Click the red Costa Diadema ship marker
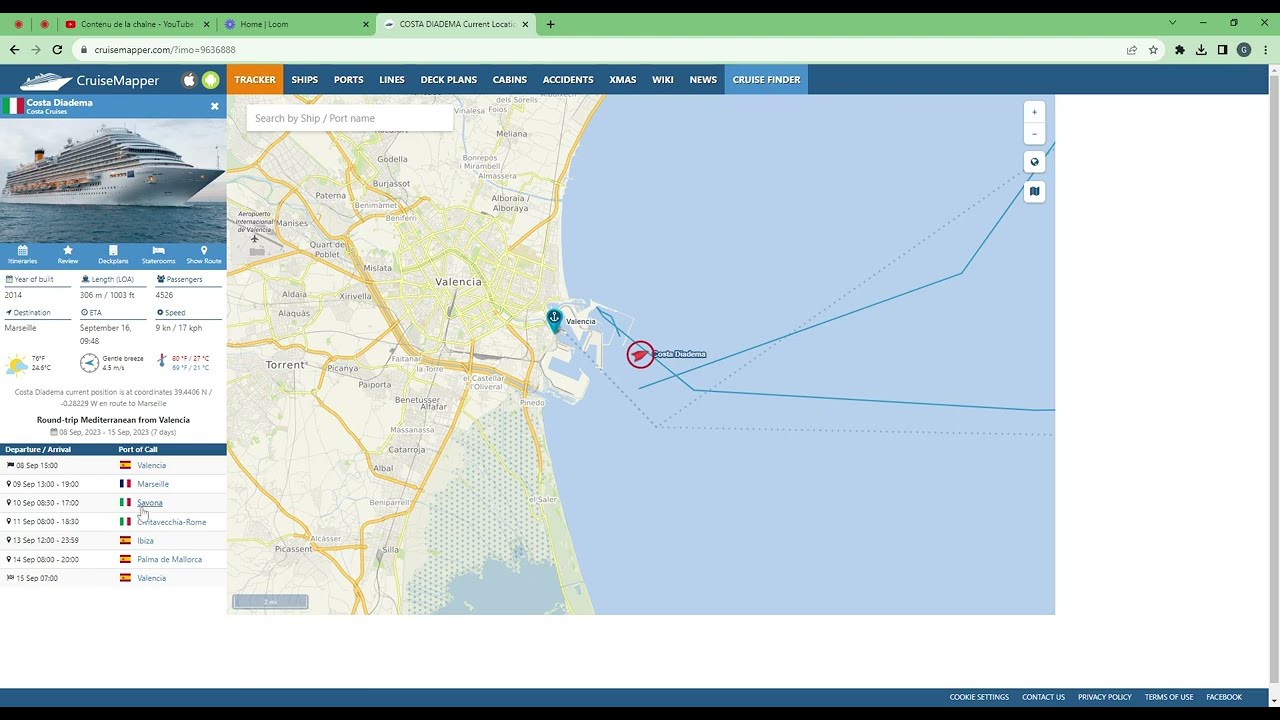The width and height of the screenshot is (1280, 720). point(640,354)
